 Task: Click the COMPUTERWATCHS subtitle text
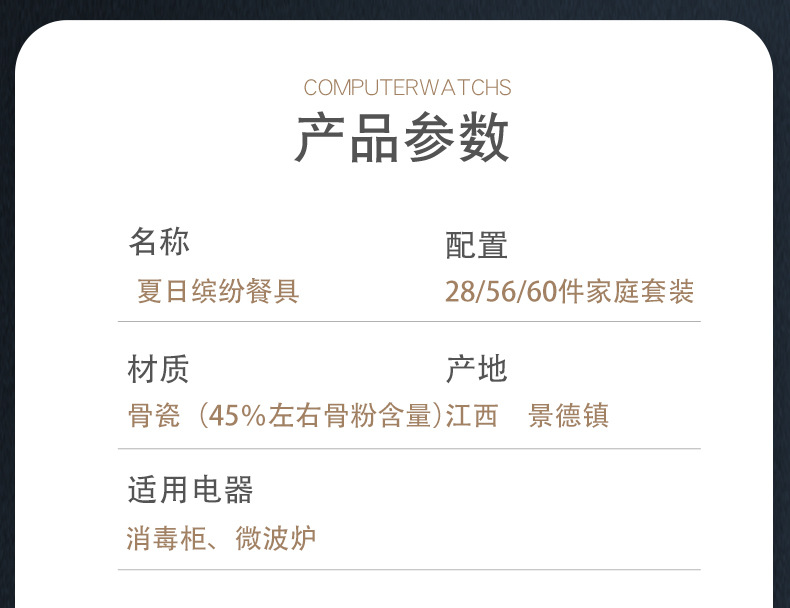(407, 88)
